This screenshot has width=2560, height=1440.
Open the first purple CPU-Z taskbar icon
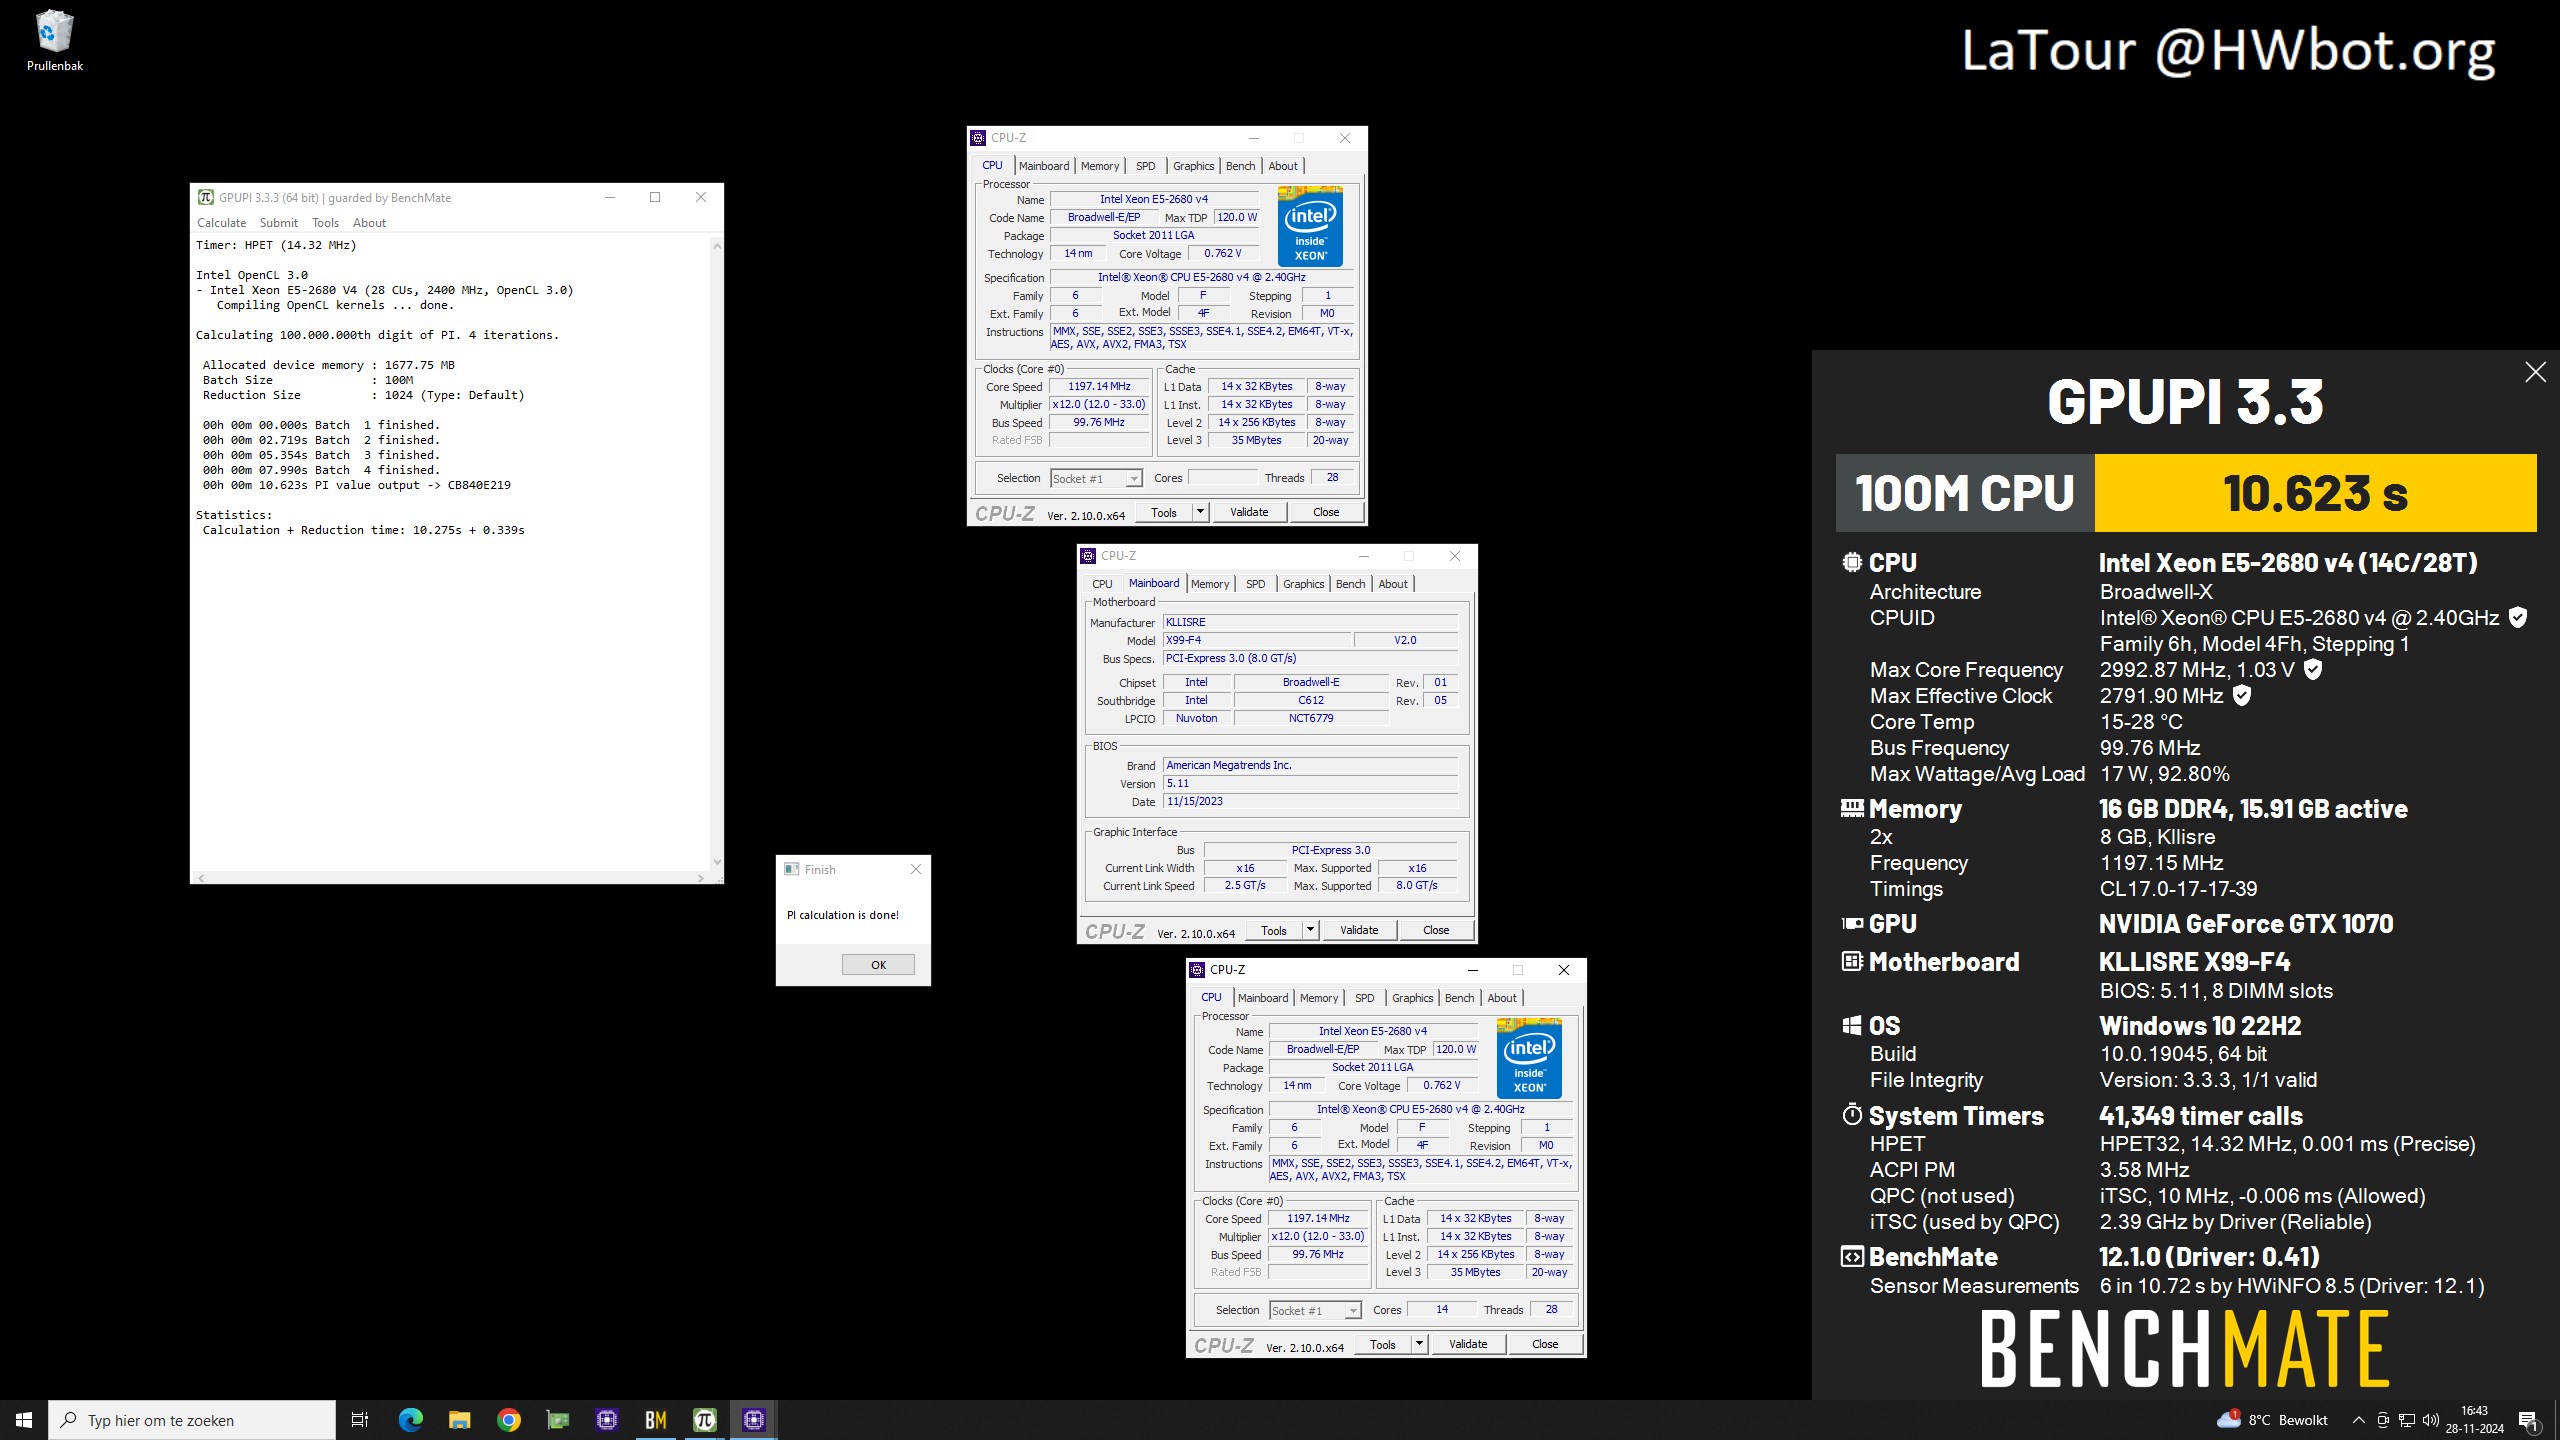[606, 1420]
